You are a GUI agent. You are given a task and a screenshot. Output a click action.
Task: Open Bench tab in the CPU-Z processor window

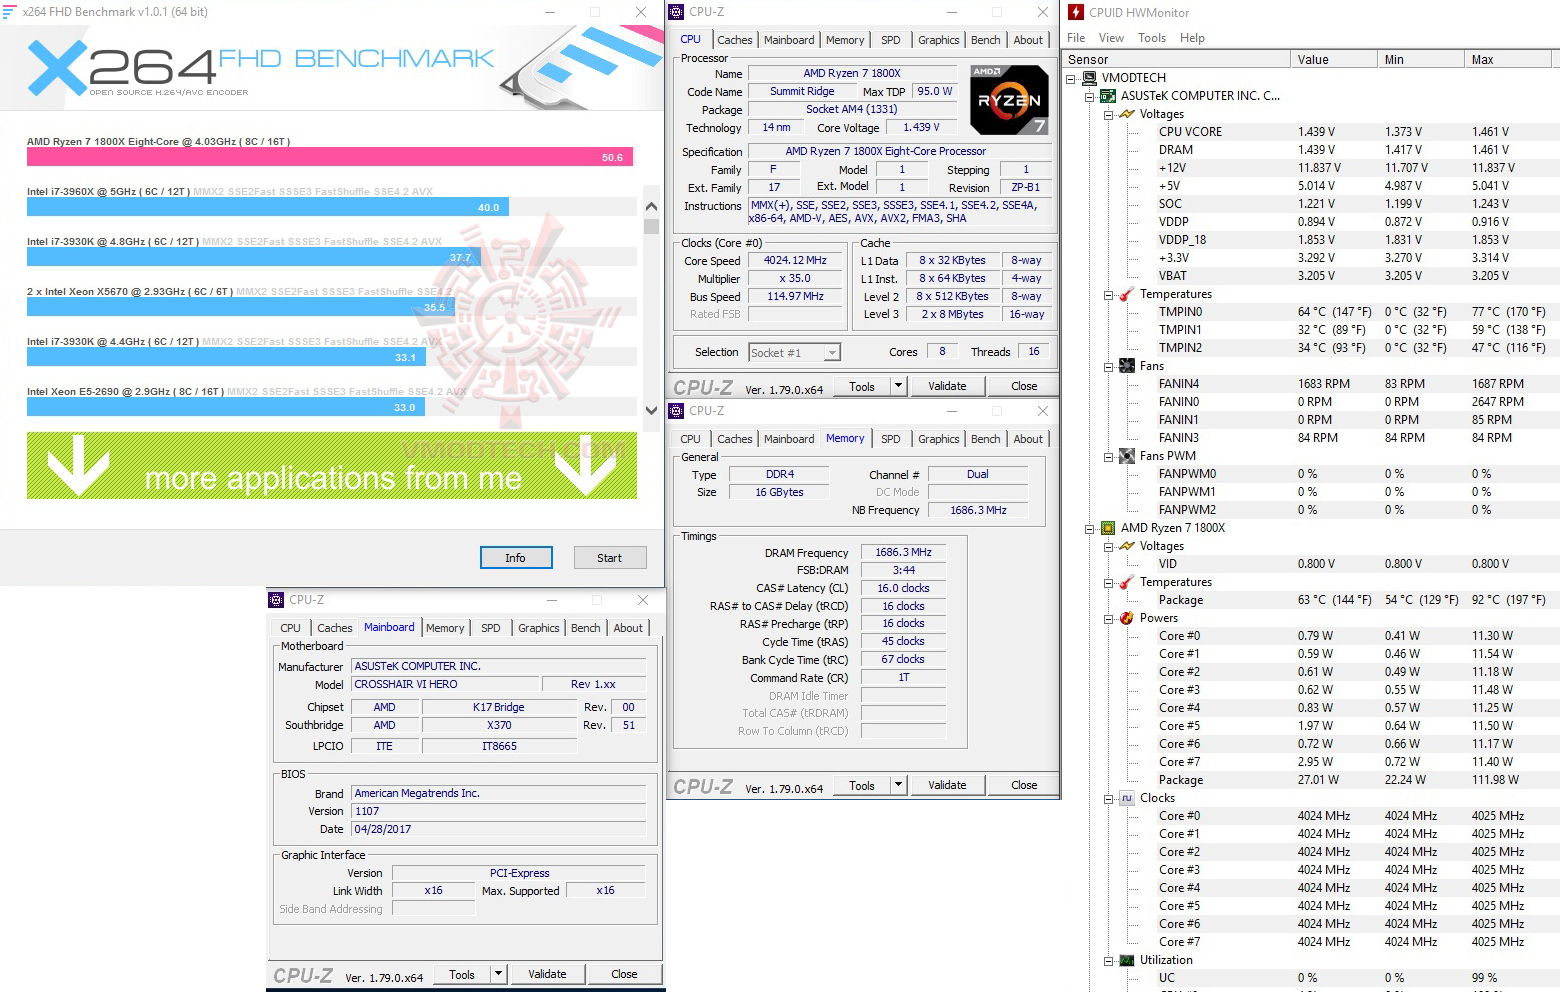click(x=986, y=40)
